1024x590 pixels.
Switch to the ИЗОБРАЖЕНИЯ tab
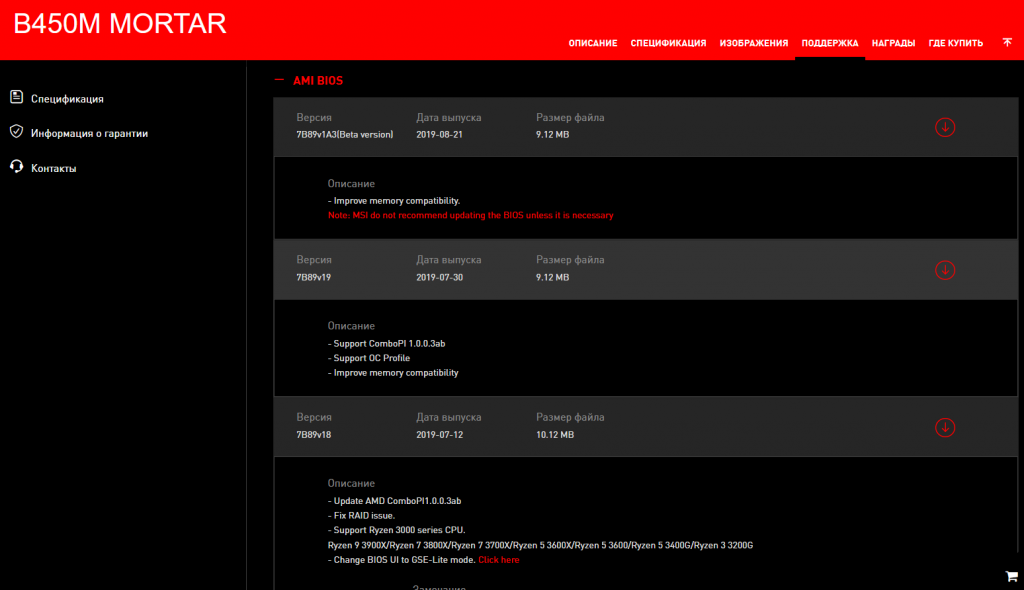[754, 43]
